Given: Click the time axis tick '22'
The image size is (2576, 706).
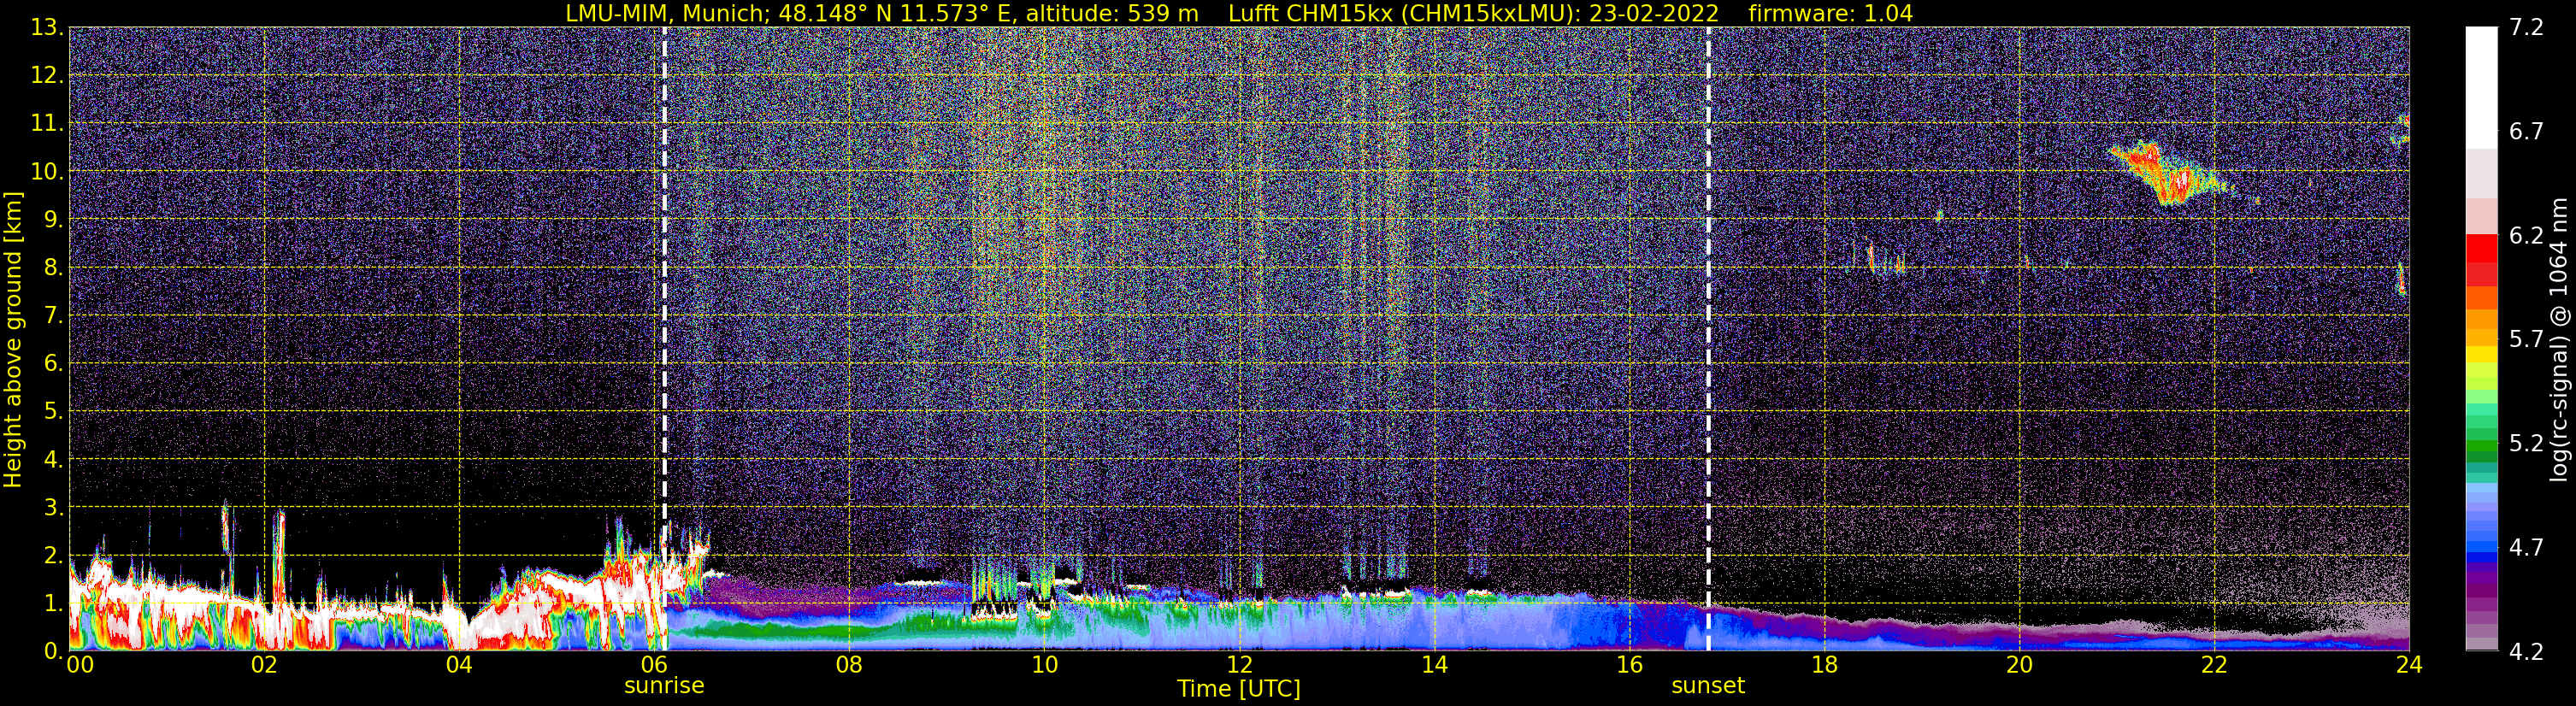Looking at the screenshot, I should tap(2214, 665).
